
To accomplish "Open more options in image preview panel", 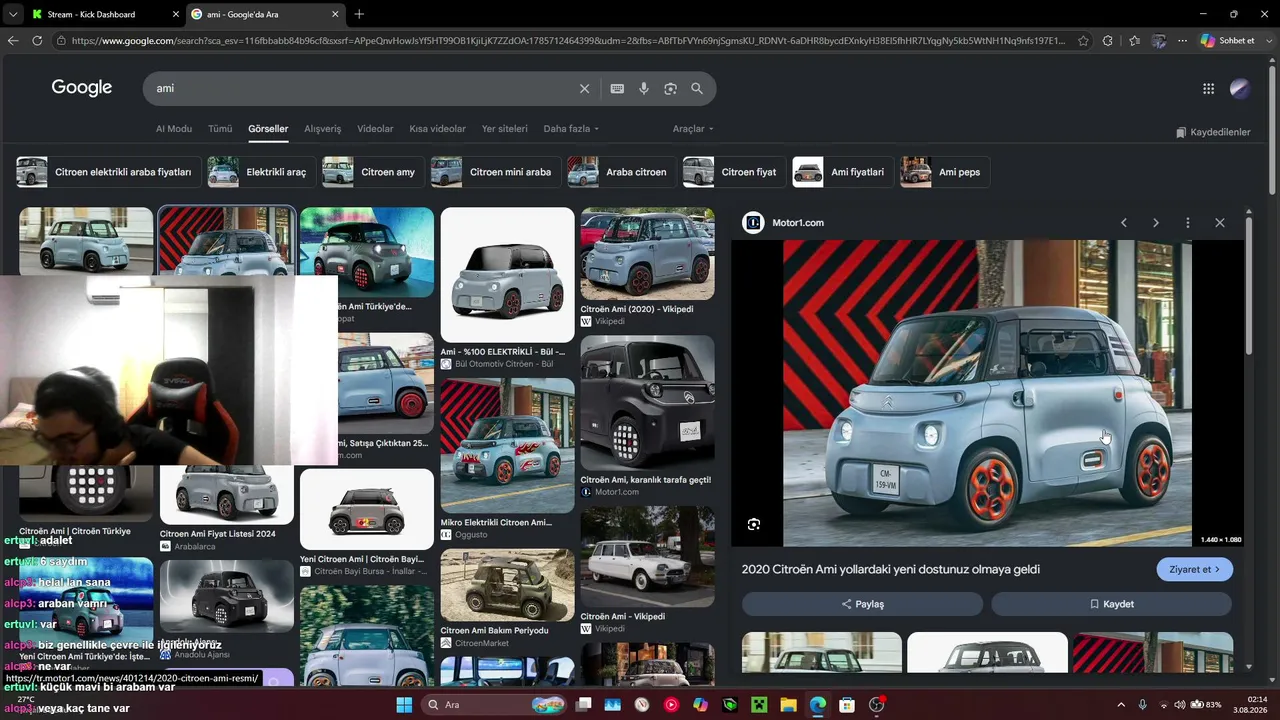I will [1188, 223].
